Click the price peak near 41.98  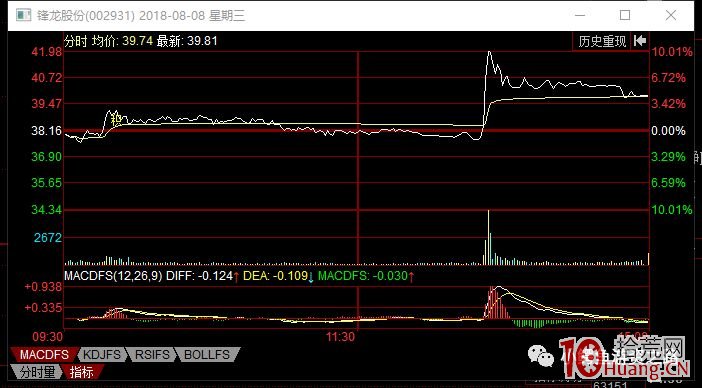tap(489, 52)
